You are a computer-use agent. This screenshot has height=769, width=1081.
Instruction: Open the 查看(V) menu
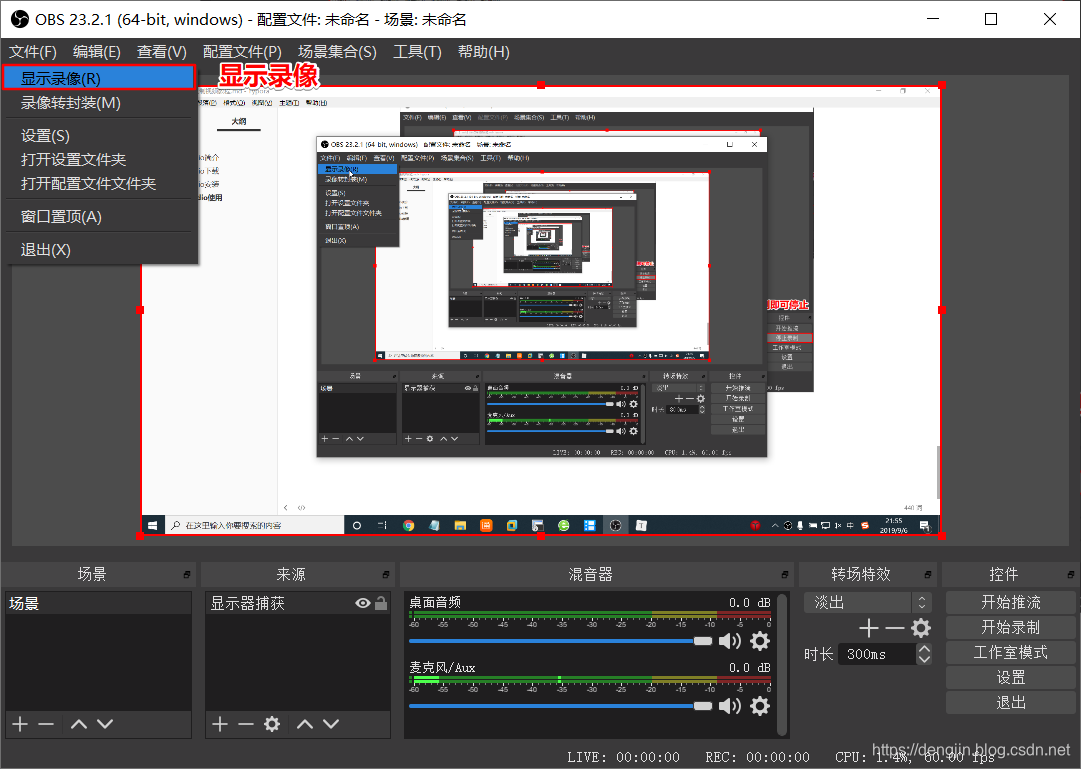point(161,52)
